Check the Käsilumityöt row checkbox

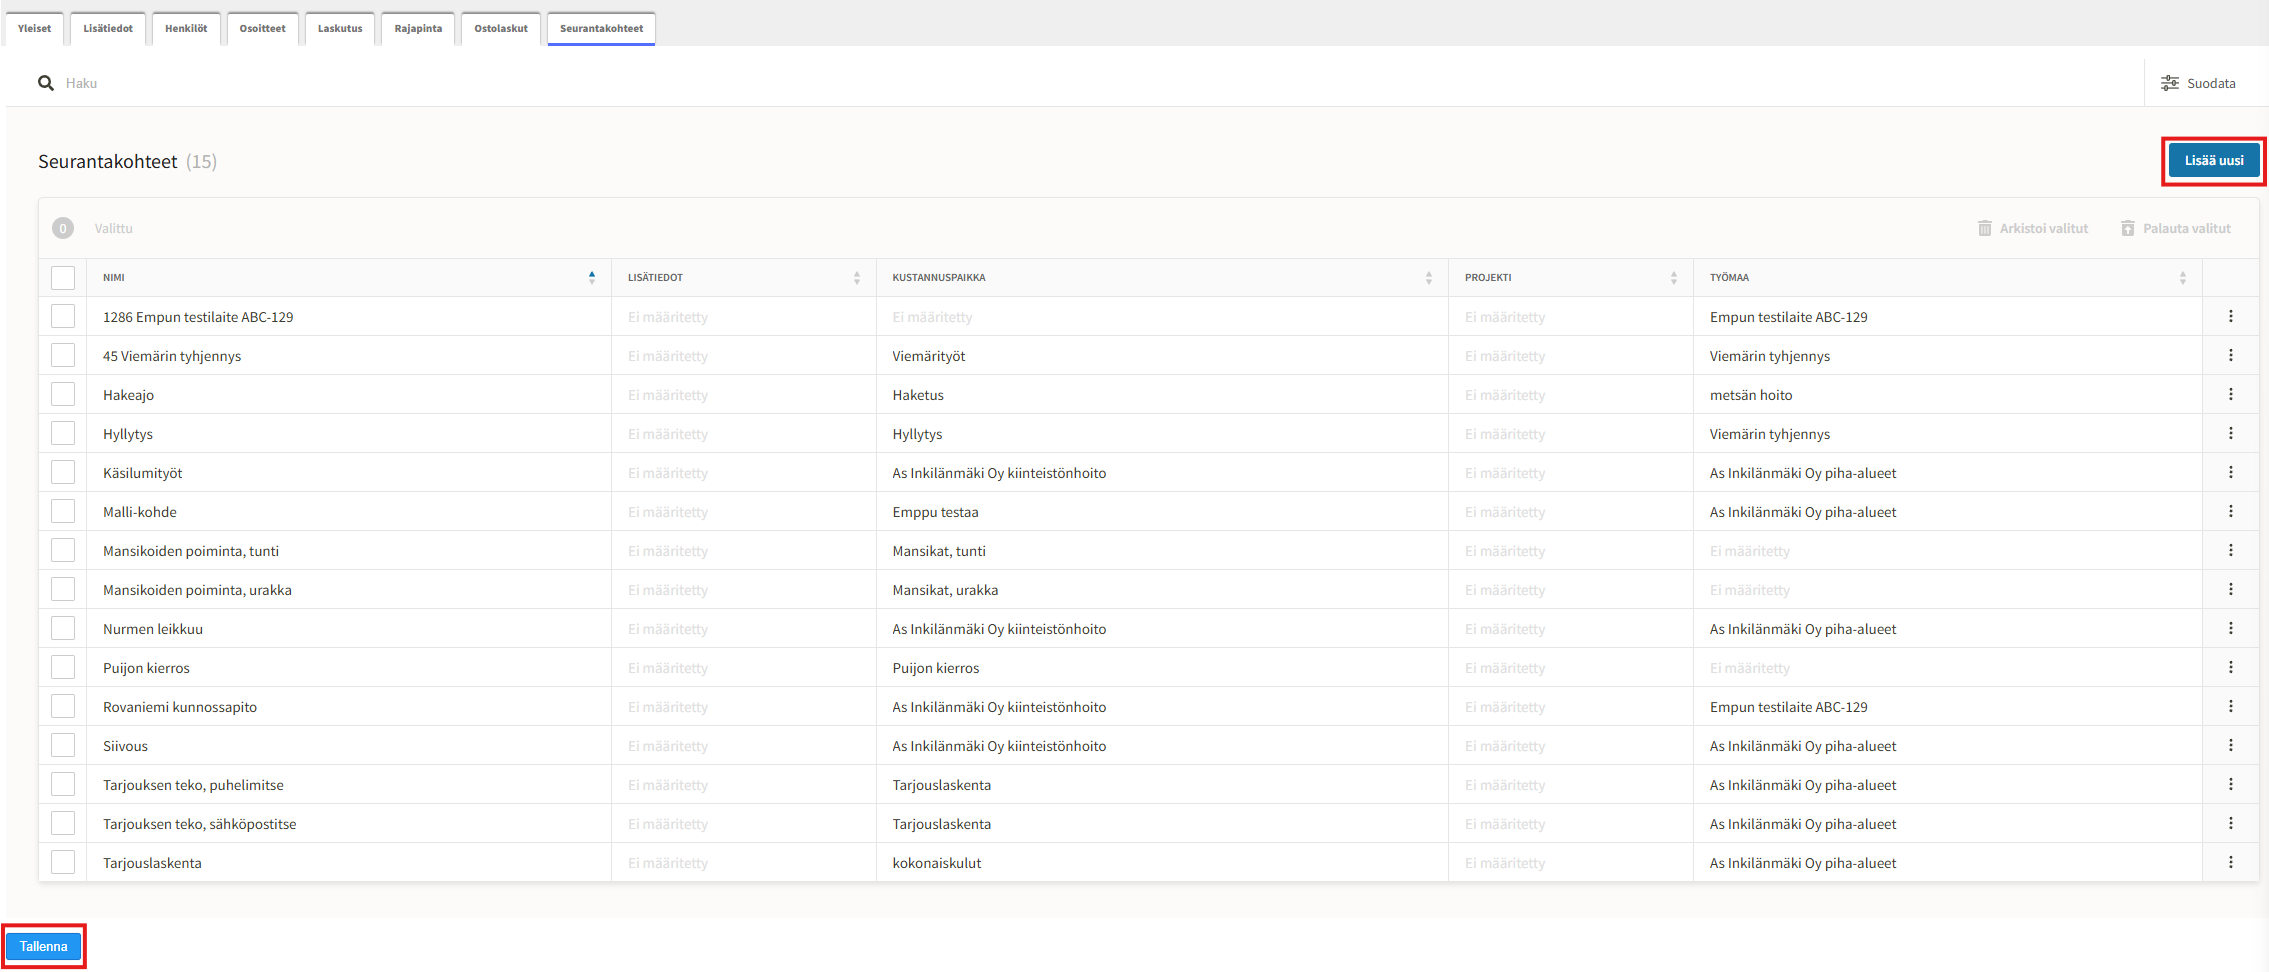[x=63, y=473]
